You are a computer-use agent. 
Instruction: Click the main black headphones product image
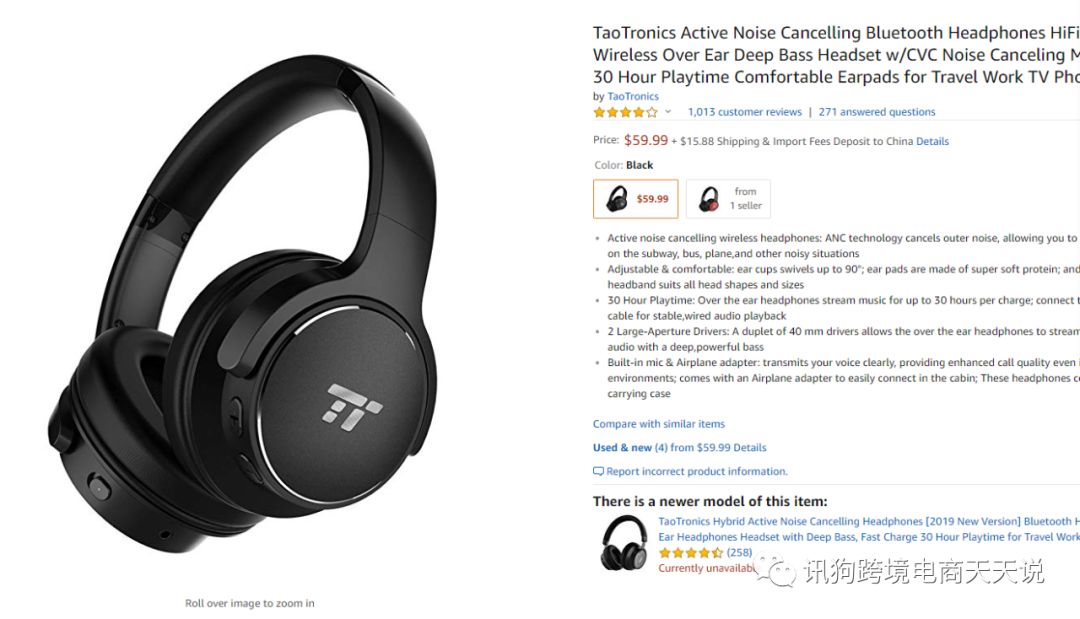pos(242,303)
